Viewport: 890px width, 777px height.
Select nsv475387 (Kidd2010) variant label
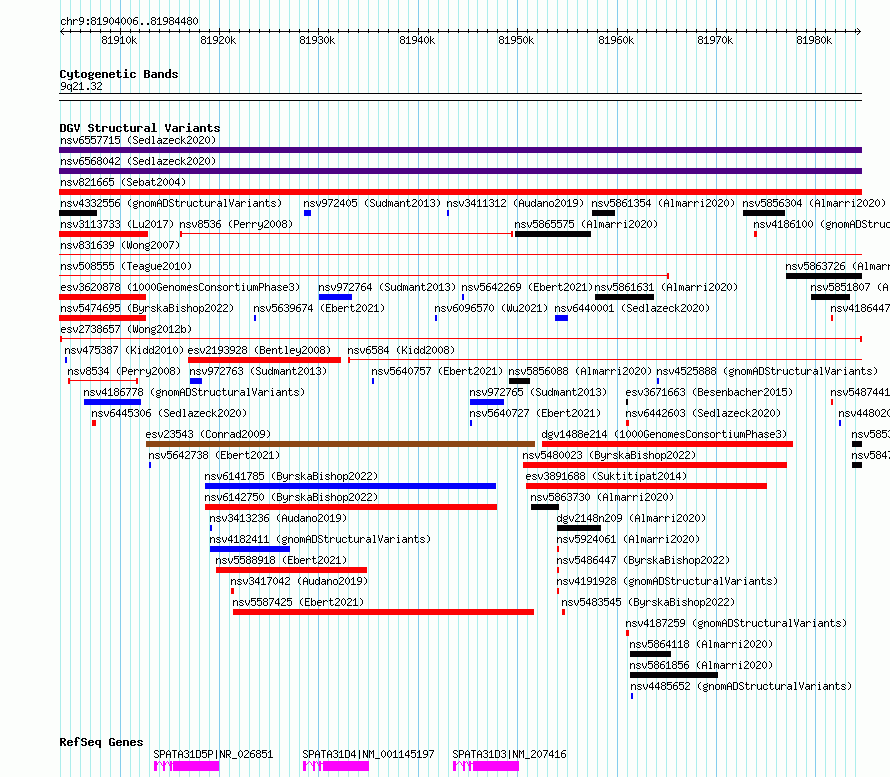[x=124, y=350]
